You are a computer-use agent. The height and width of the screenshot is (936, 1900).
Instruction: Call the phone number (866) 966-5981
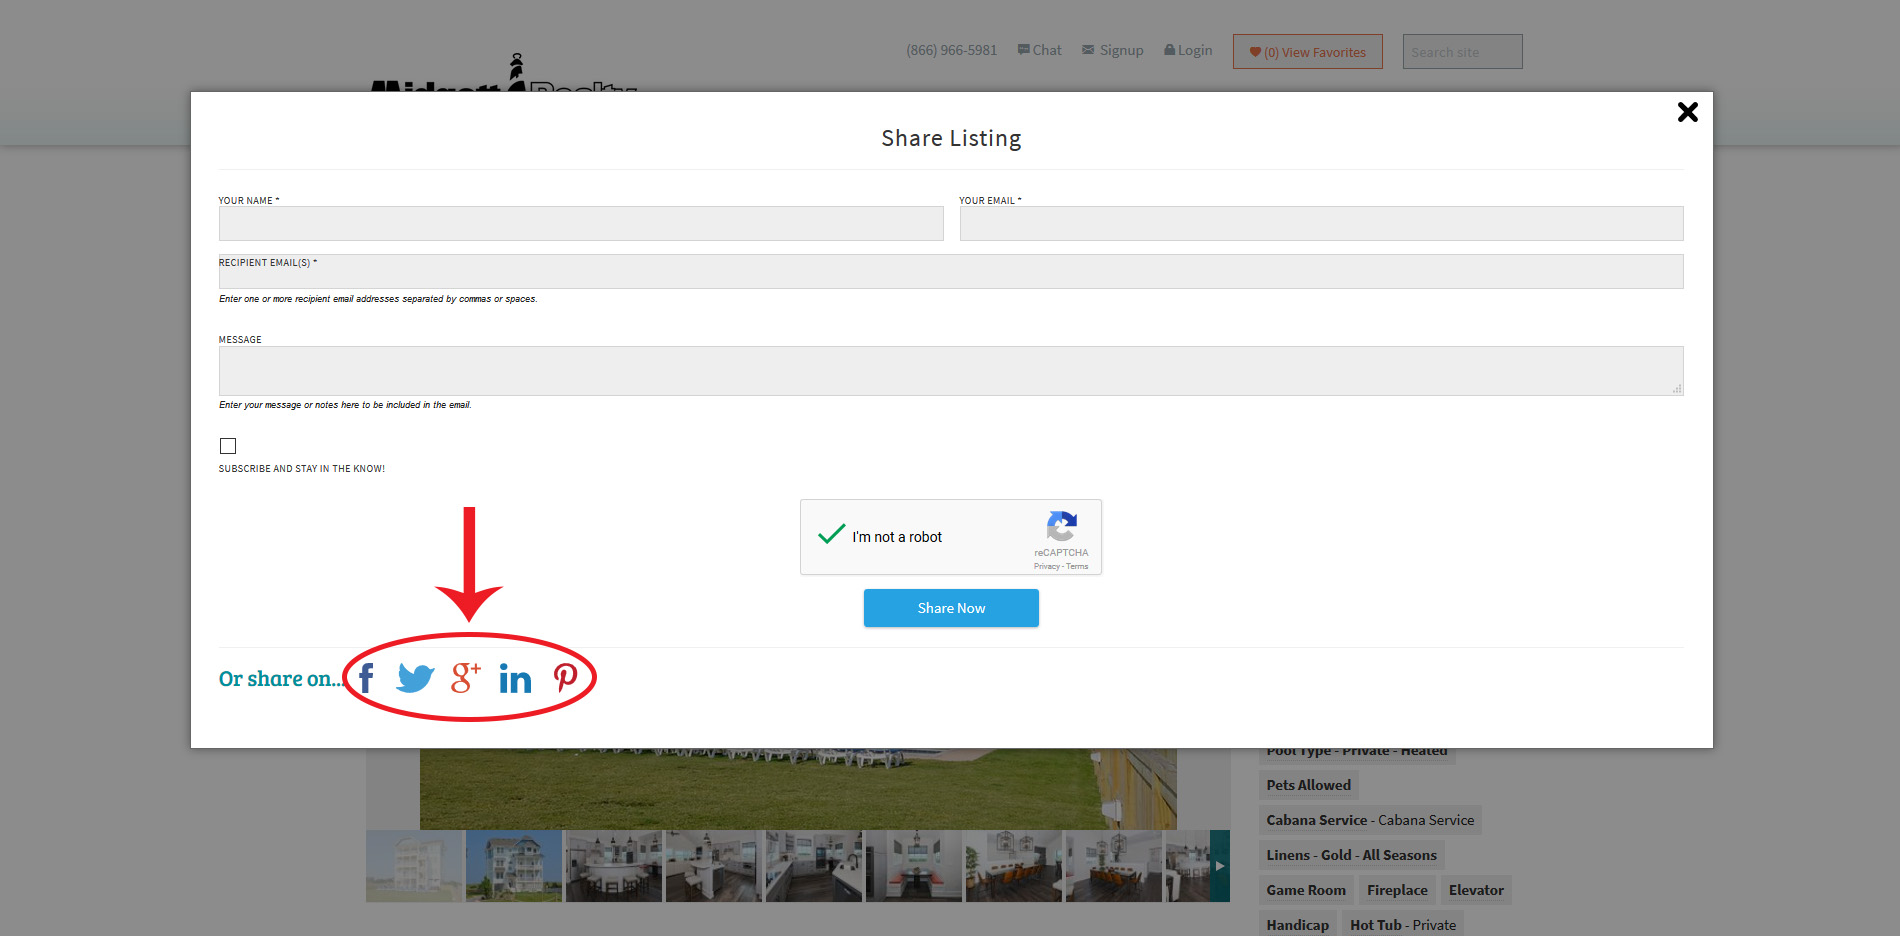coord(951,50)
